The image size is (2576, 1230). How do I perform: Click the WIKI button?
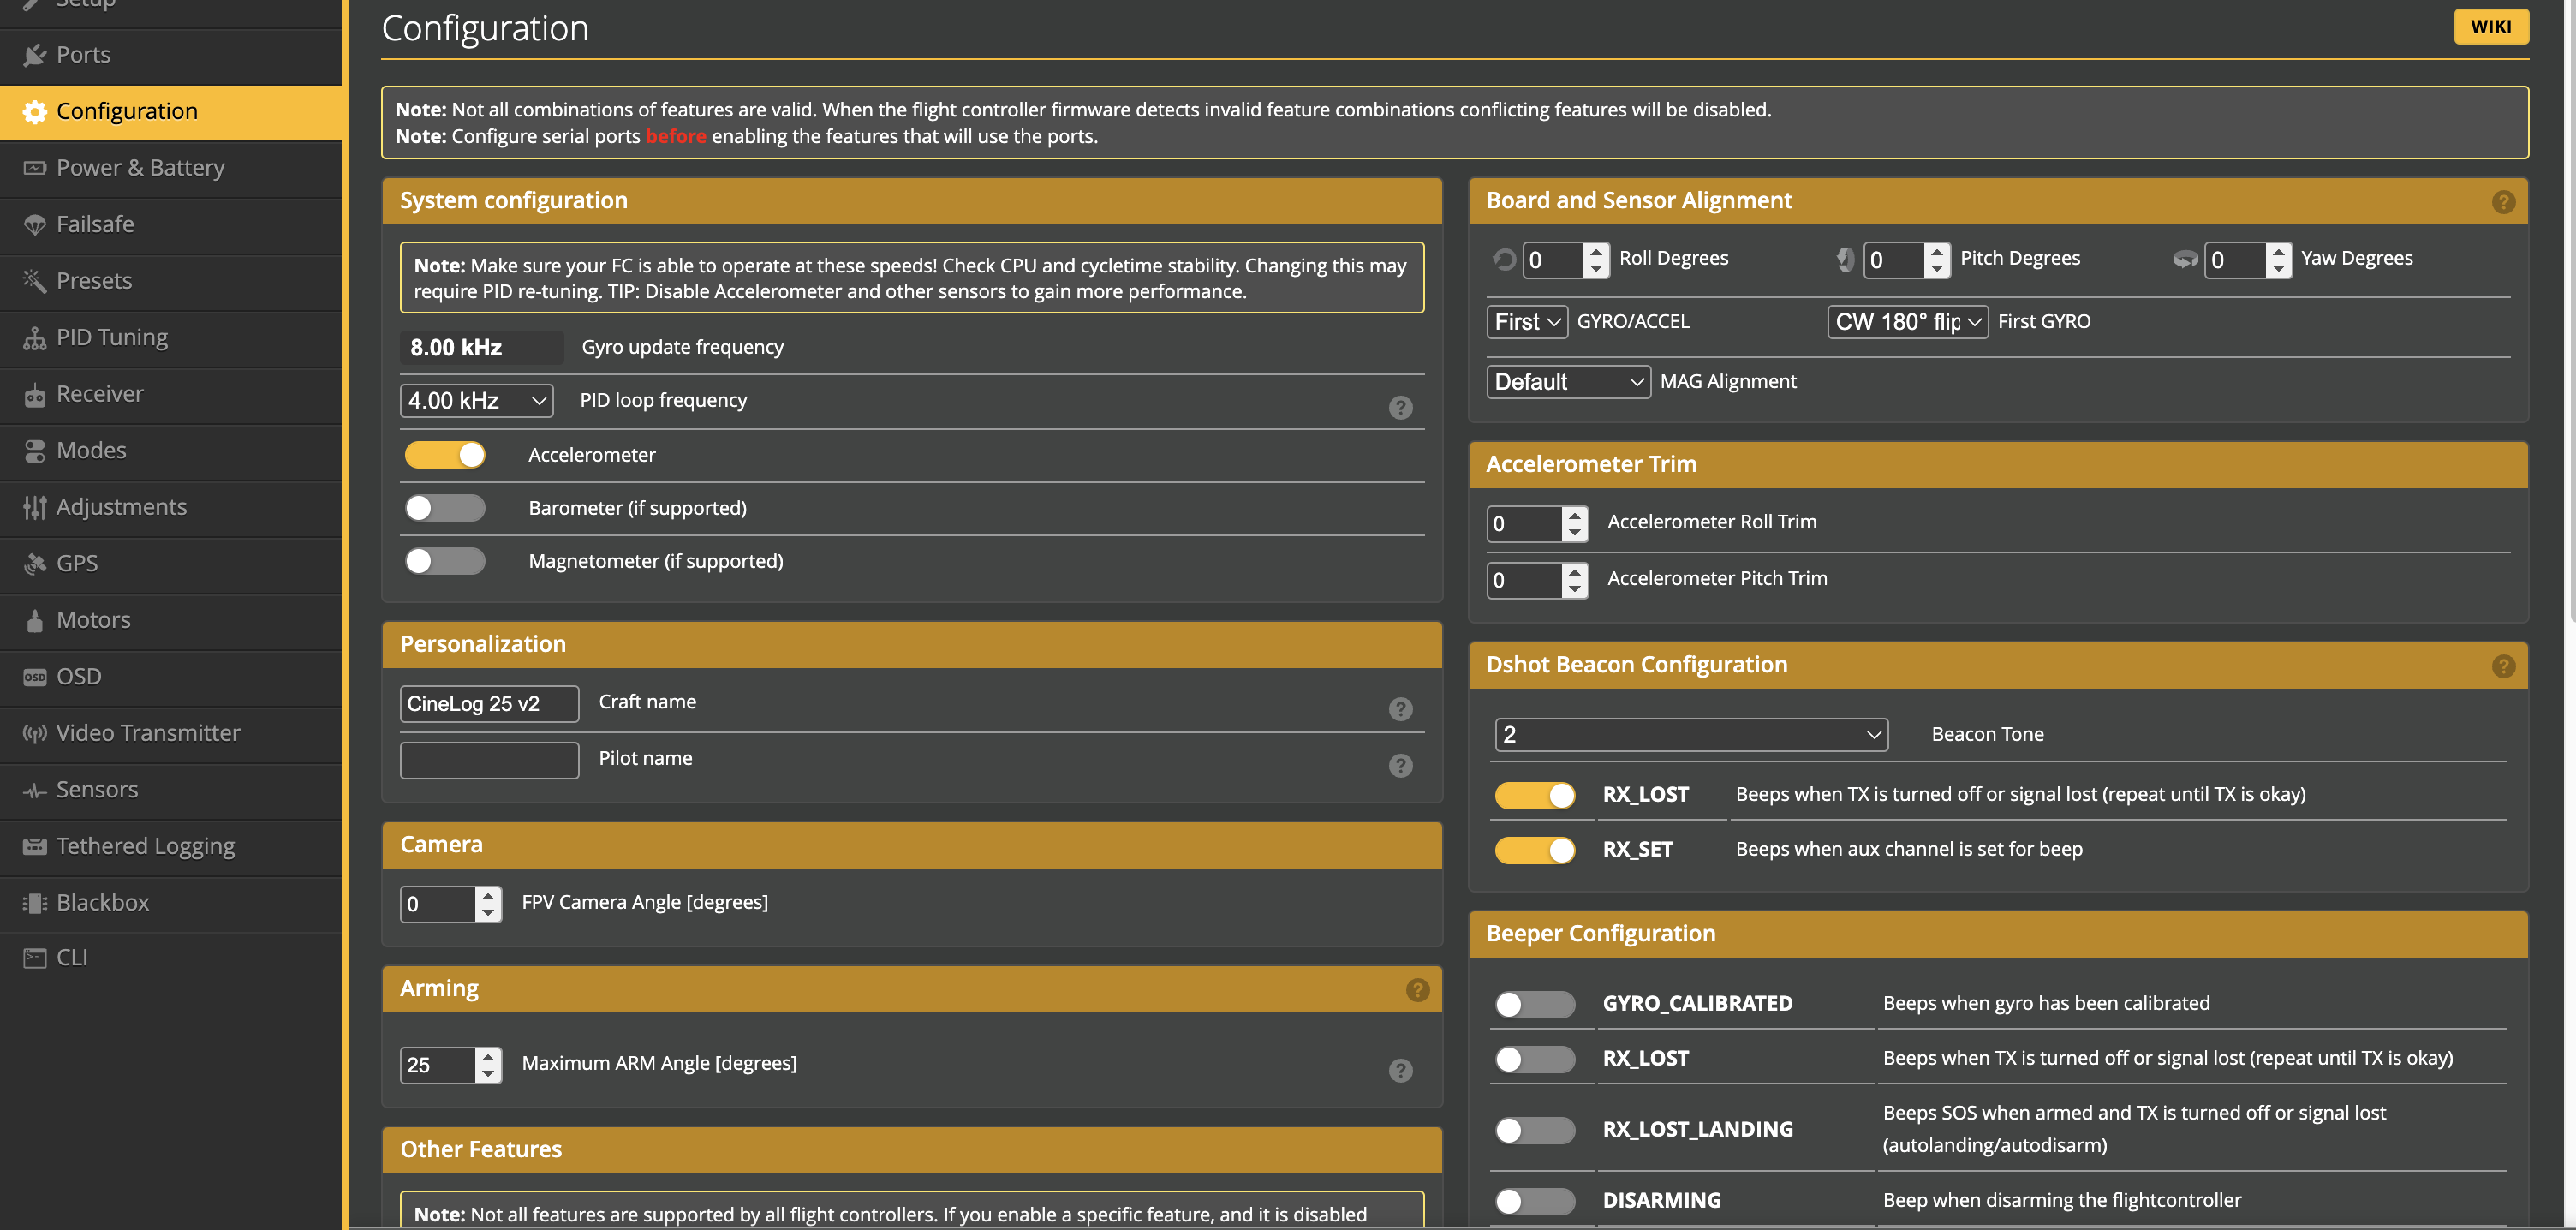[x=2490, y=27]
